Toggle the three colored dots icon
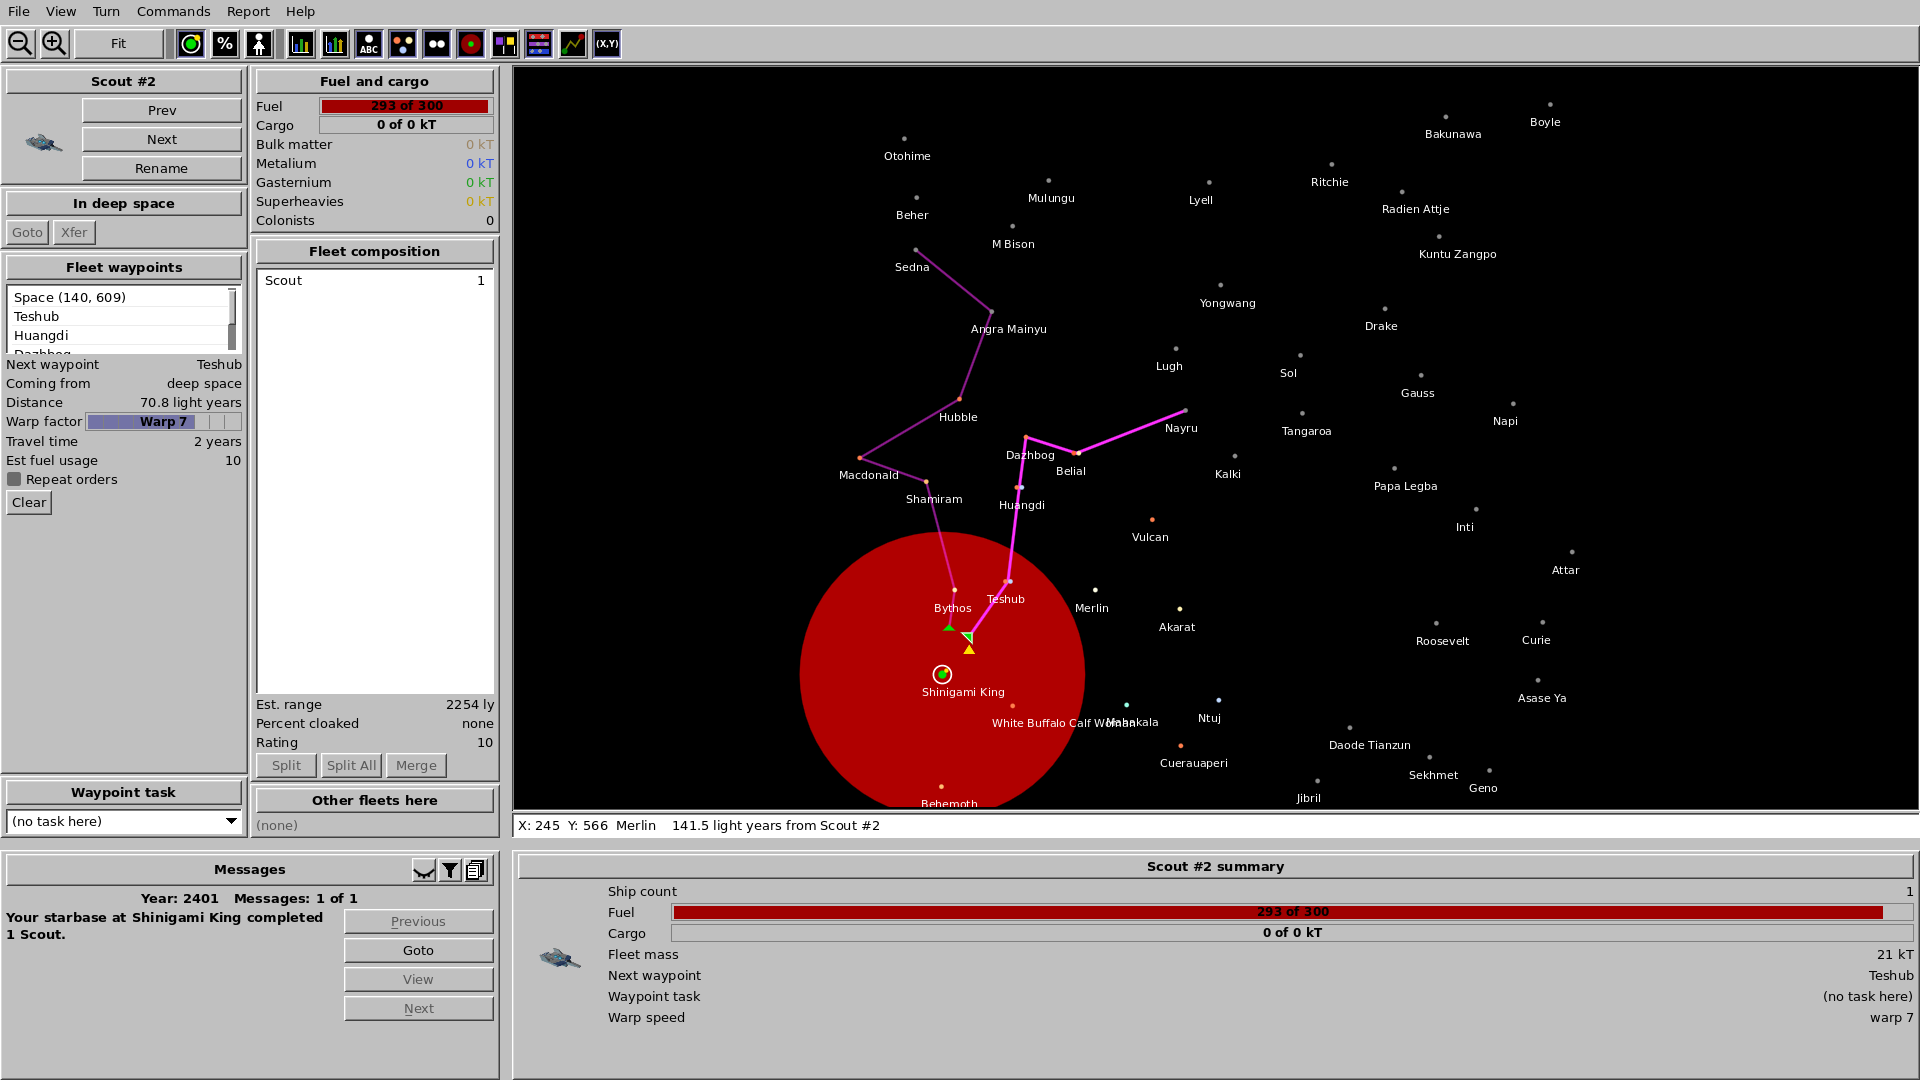Viewport: 1920px width, 1080px height. pyautogui.click(x=403, y=44)
